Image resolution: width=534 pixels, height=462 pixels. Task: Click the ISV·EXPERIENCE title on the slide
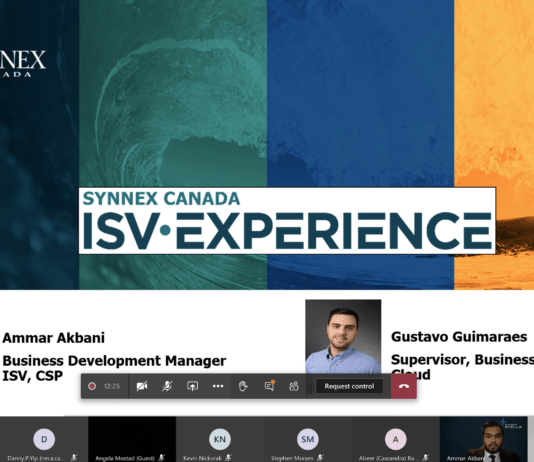(287, 230)
